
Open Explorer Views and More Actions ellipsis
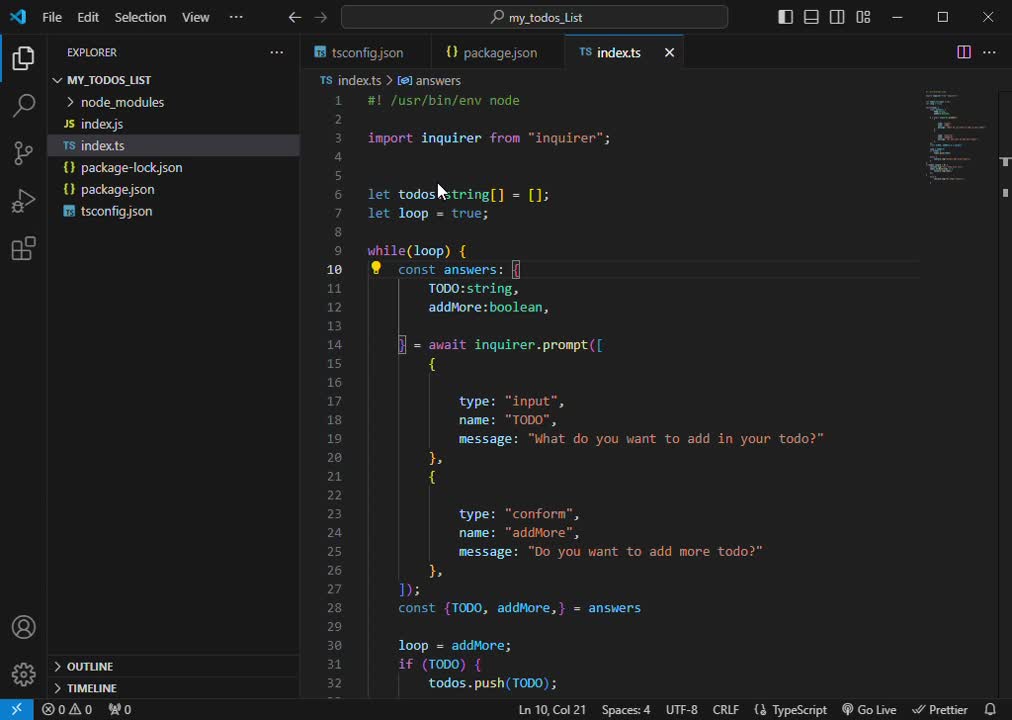tap(277, 52)
